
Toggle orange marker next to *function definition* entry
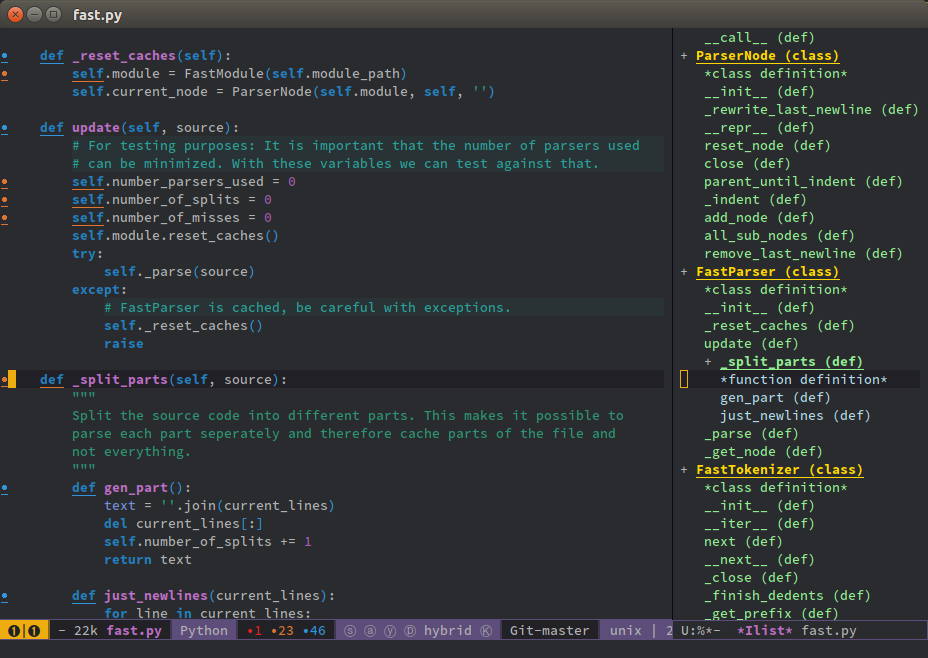click(x=684, y=379)
